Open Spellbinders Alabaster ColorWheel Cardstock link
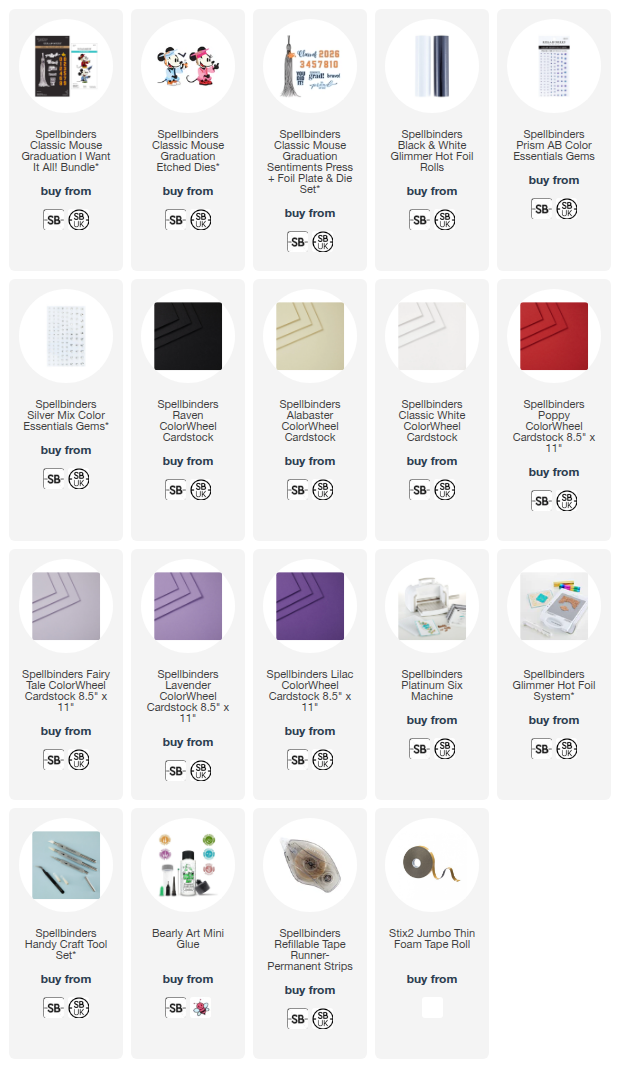This screenshot has width=620, height=1080. click(310, 421)
